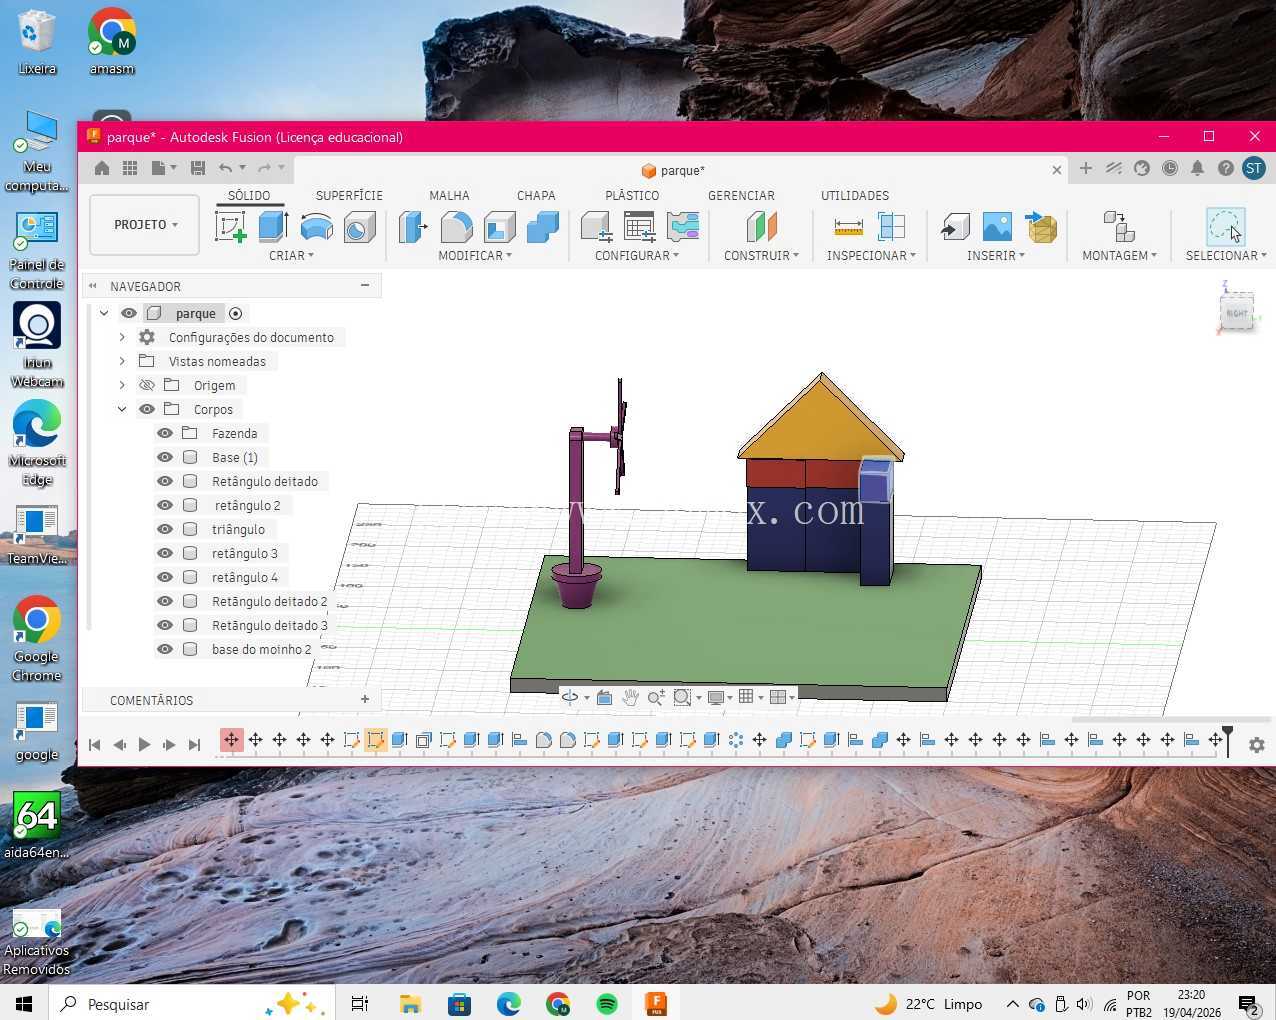Viewport: 1276px width, 1020px height.
Task: Select the Revolve tool
Action: 317,227
